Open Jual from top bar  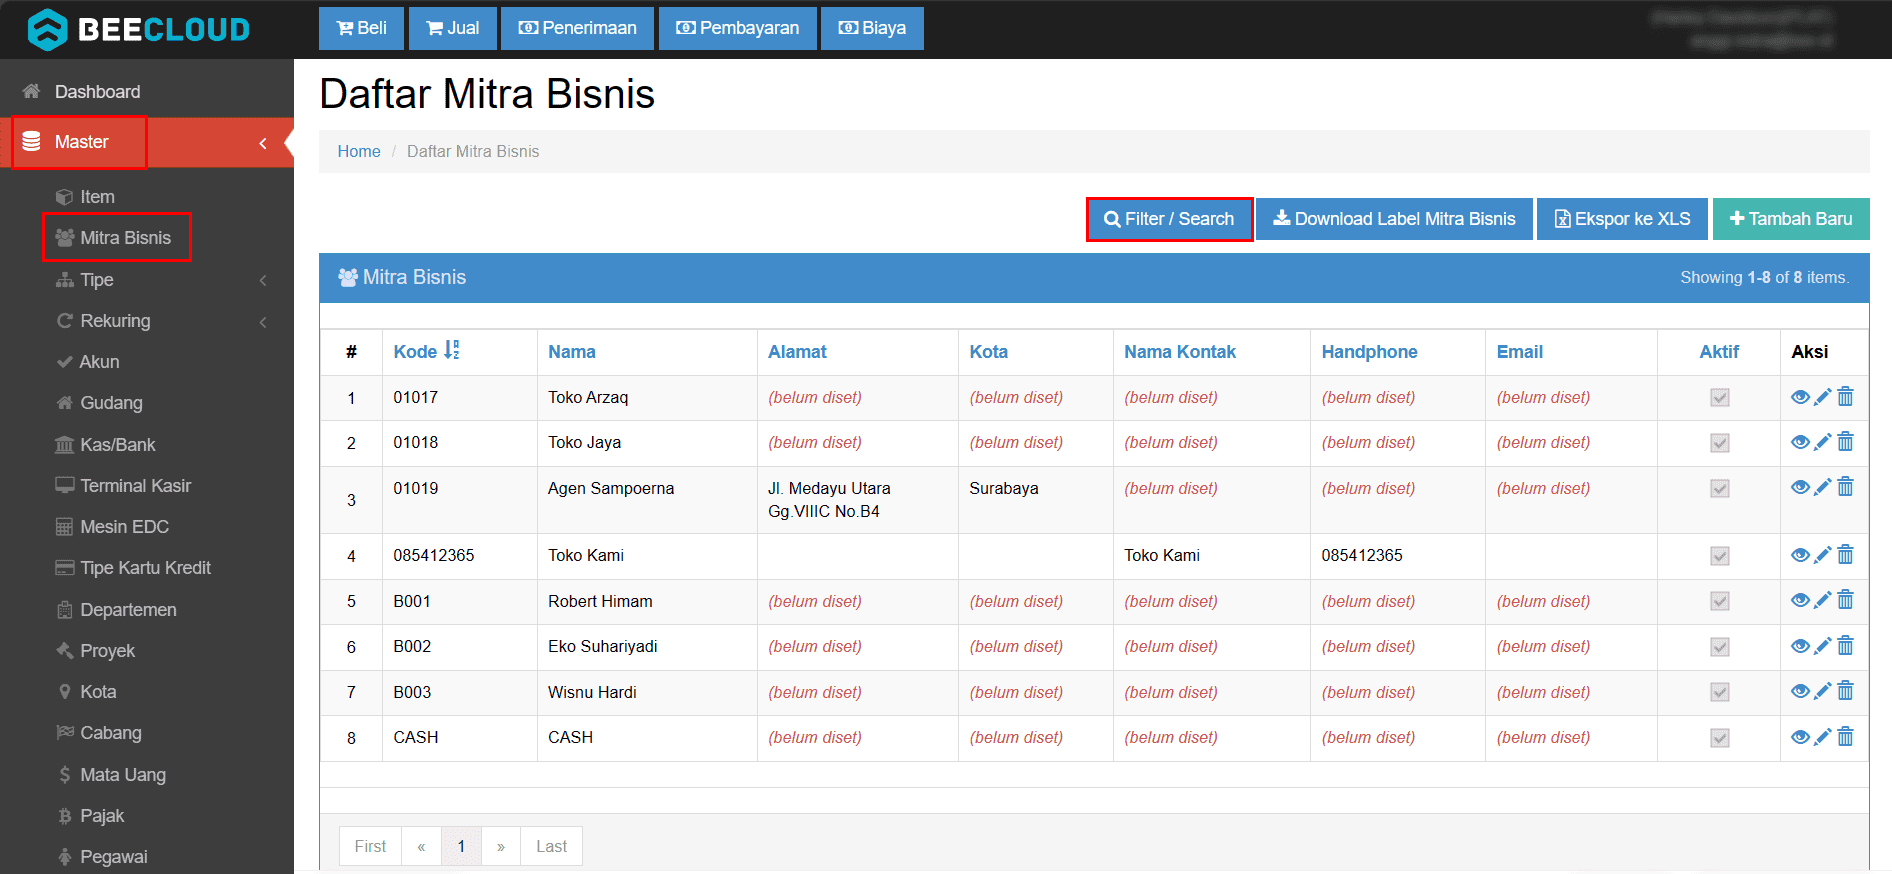click(x=453, y=28)
